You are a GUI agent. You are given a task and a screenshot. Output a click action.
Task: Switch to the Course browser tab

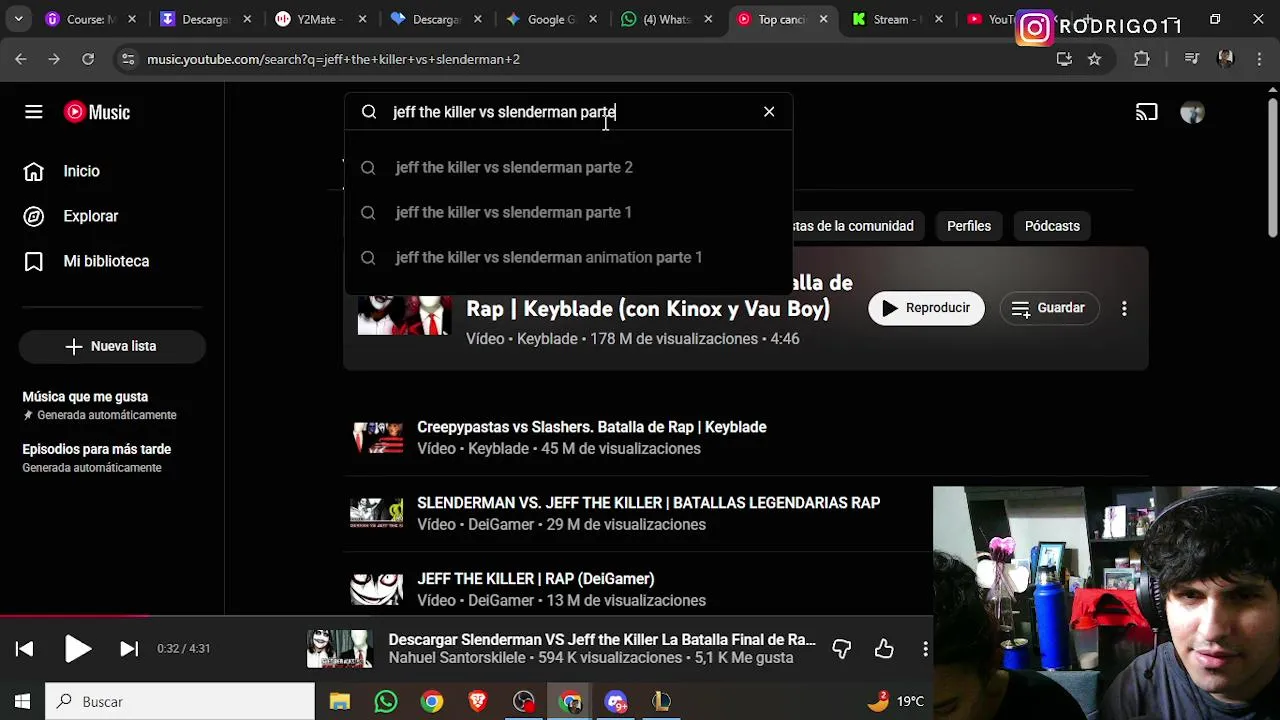point(90,19)
